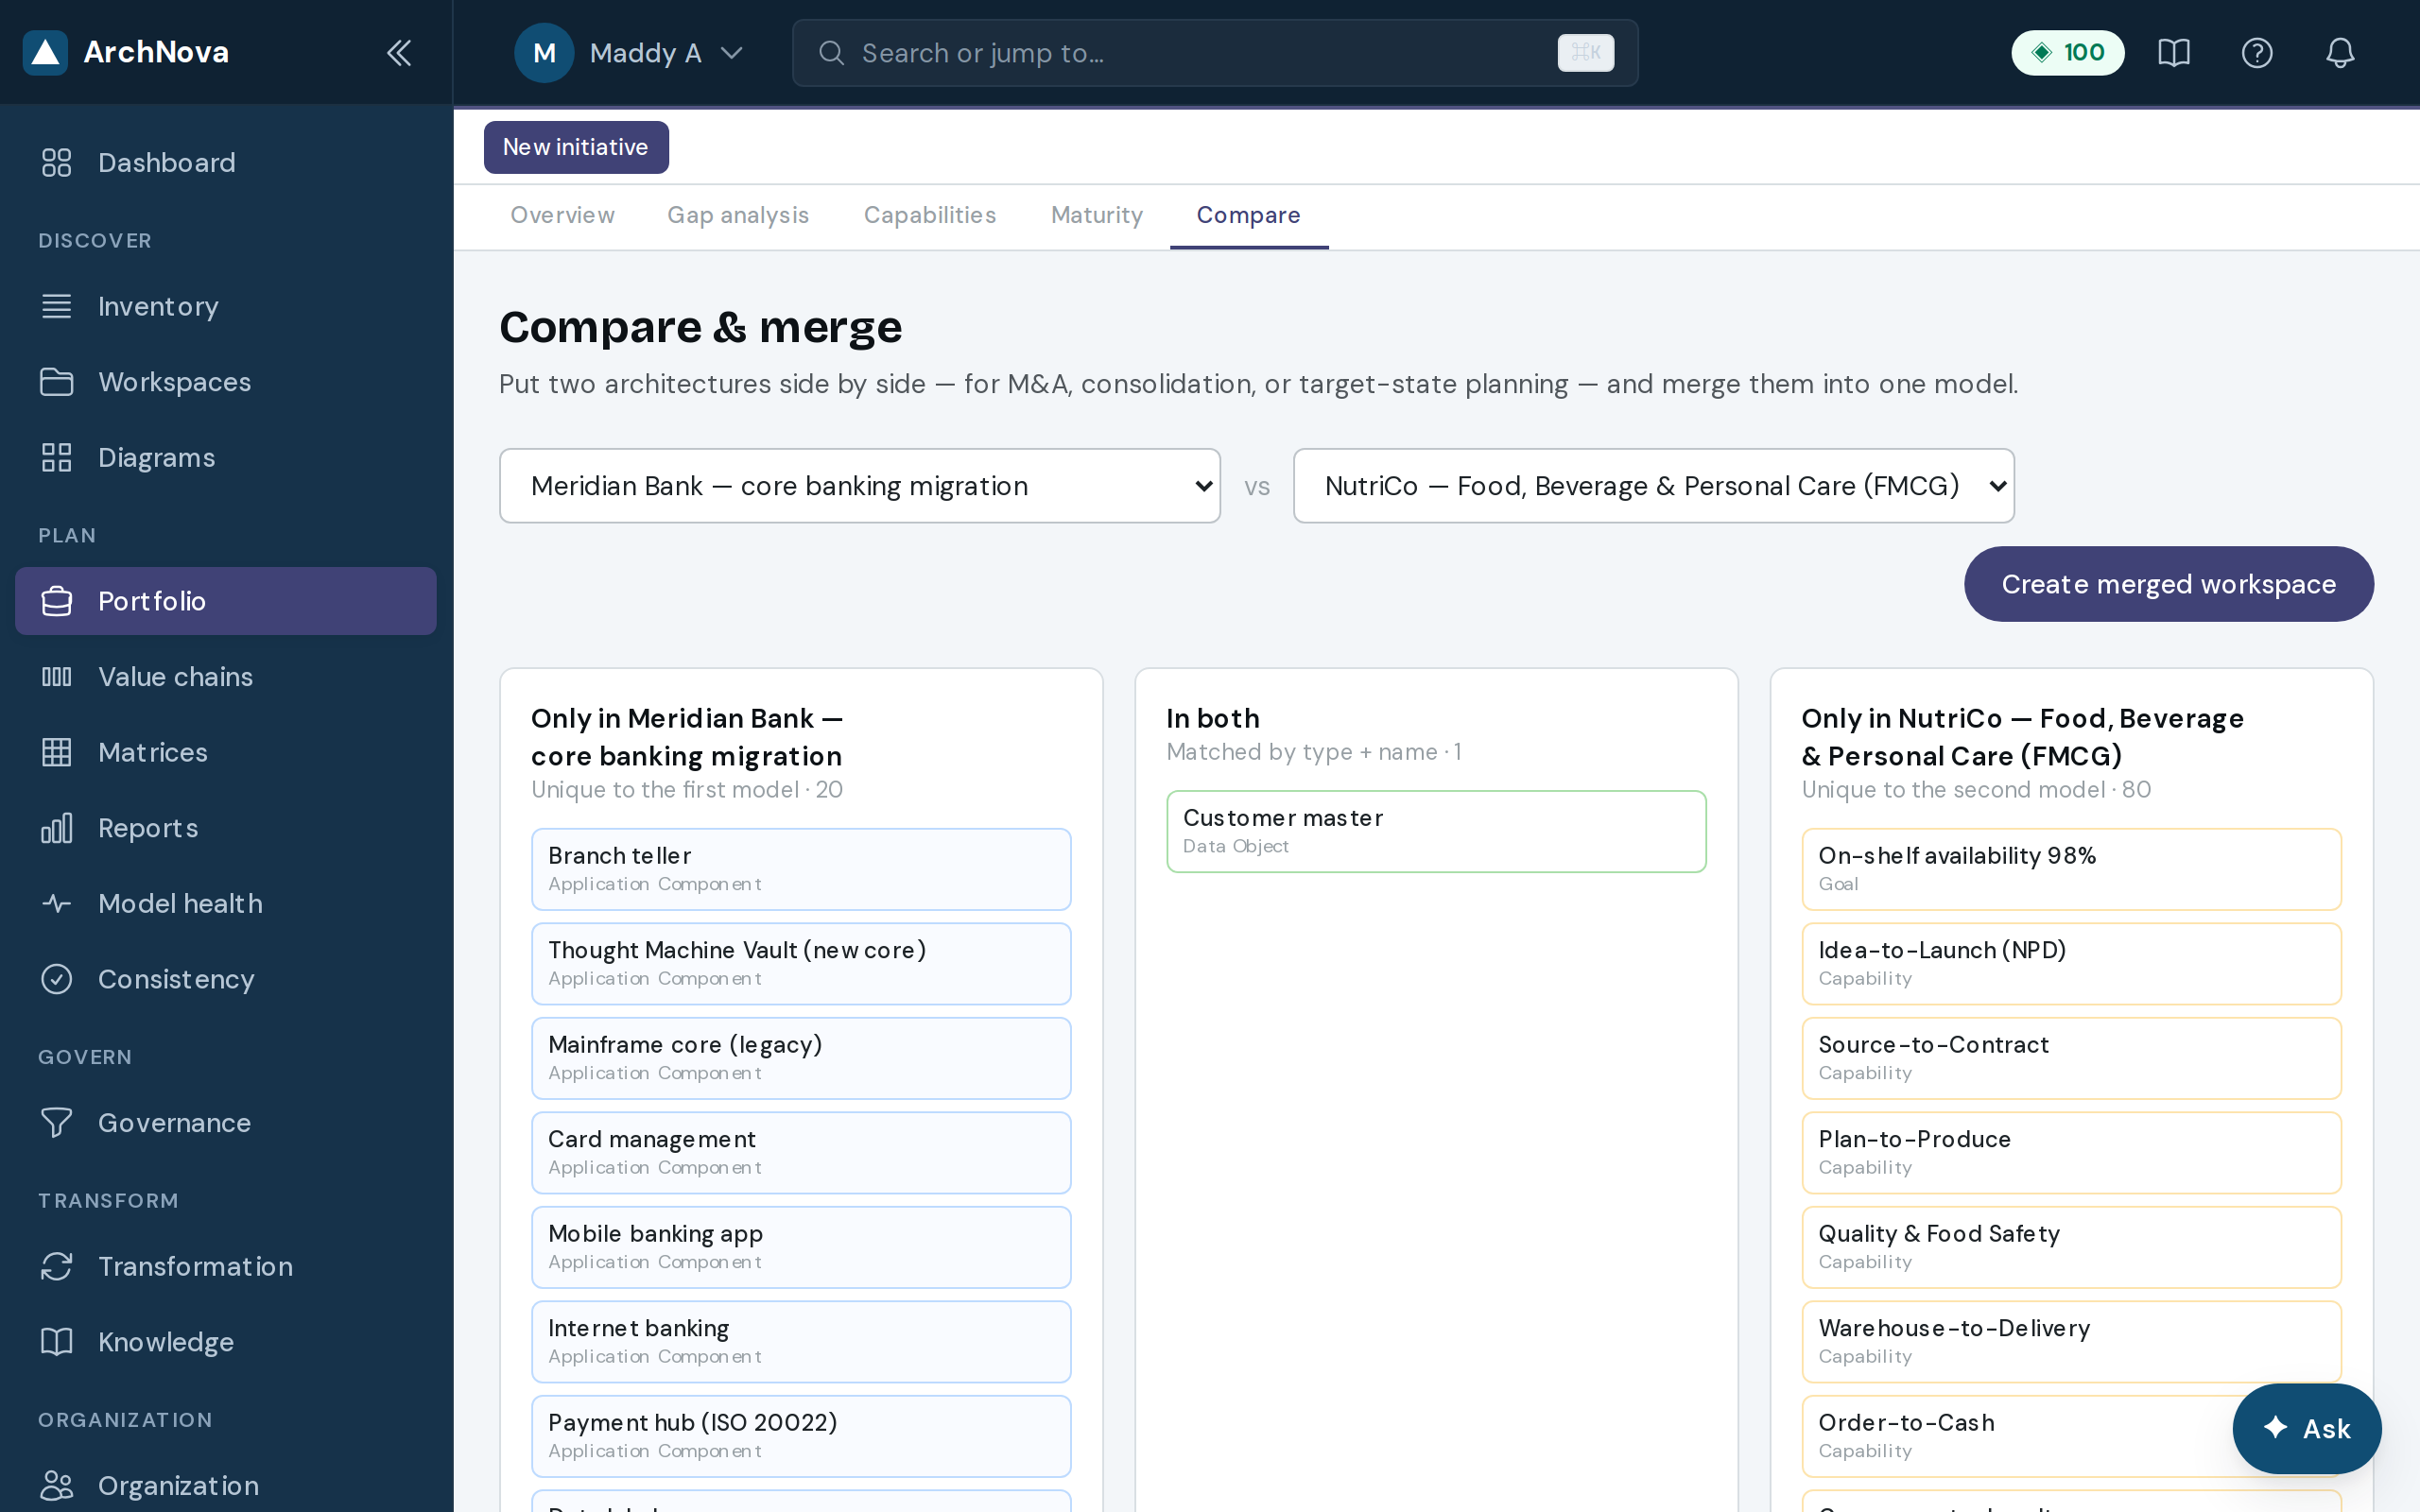Open Knowledge book icon in sidebar
2420x1512 pixels.
coord(57,1342)
